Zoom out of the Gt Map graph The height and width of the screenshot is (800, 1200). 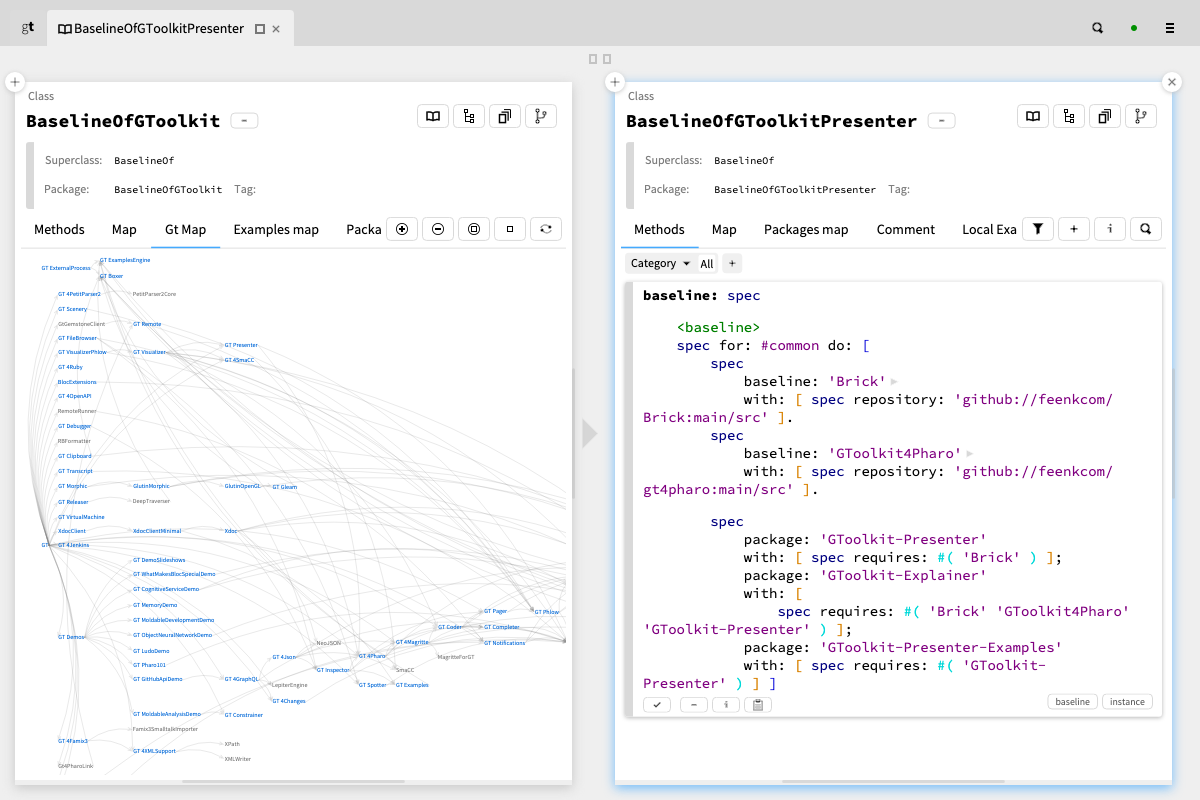coord(438,229)
